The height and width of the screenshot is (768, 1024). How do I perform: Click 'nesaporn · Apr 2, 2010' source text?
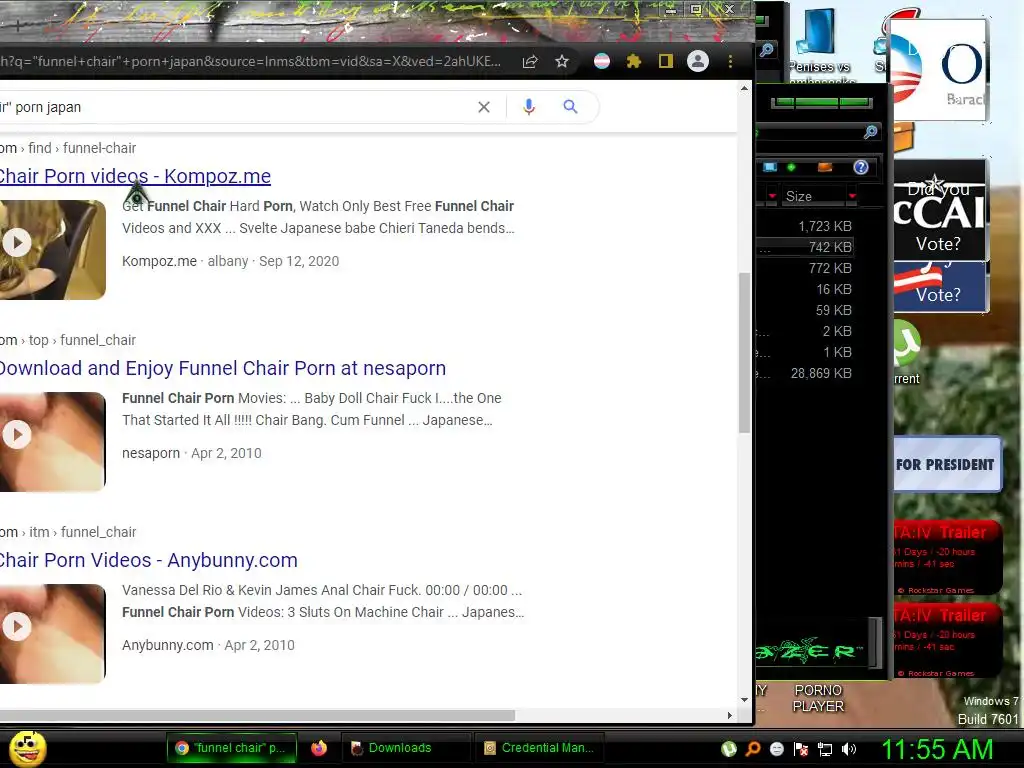(191, 453)
